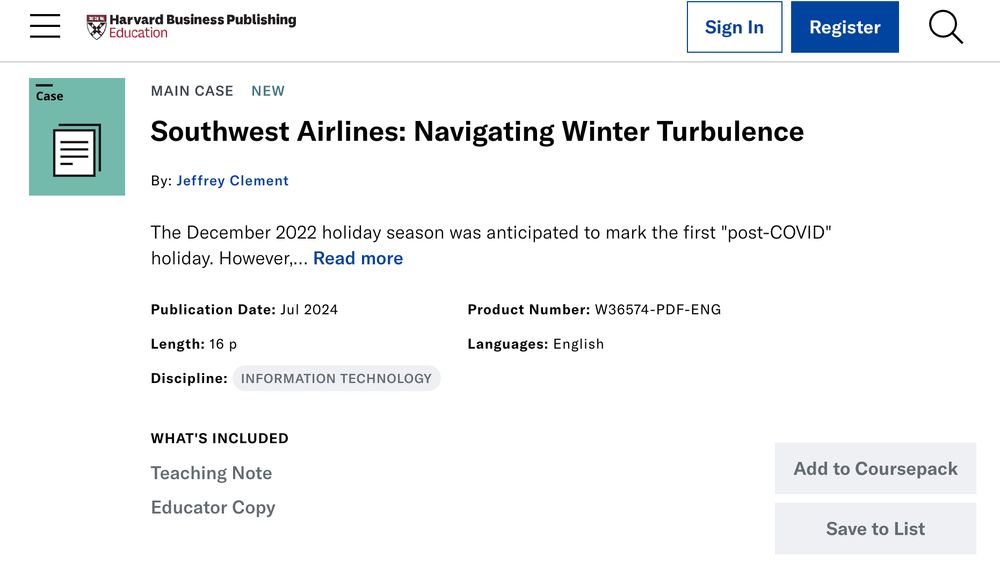Click the MAIN CASE label
The width and height of the screenshot is (1000, 577).
click(x=192, y=91)
